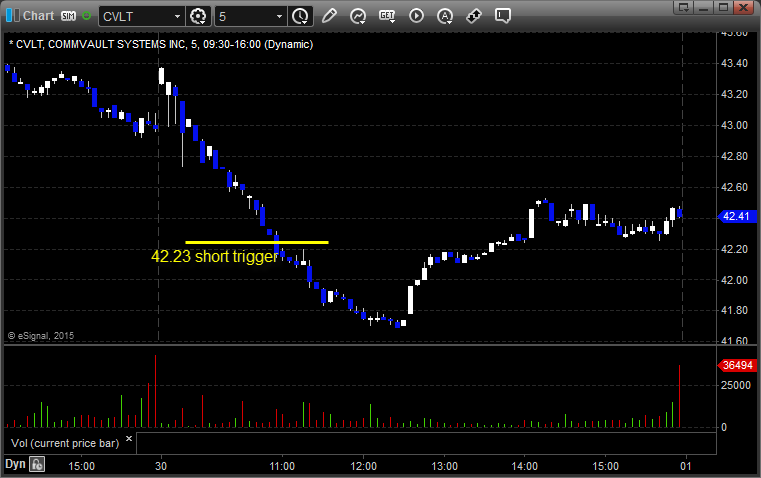Open the studies chart-line icon menu

[x=358, y=16]
